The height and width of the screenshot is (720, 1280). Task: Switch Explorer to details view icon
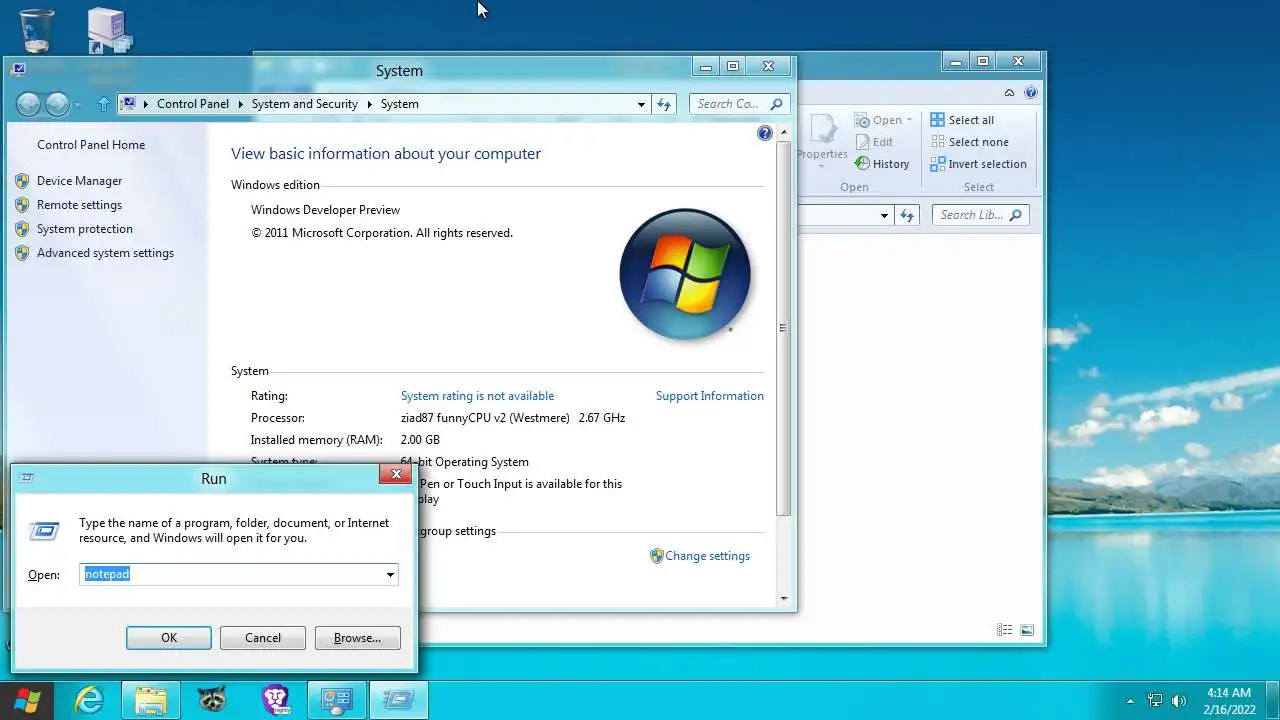pos(1004,630)
